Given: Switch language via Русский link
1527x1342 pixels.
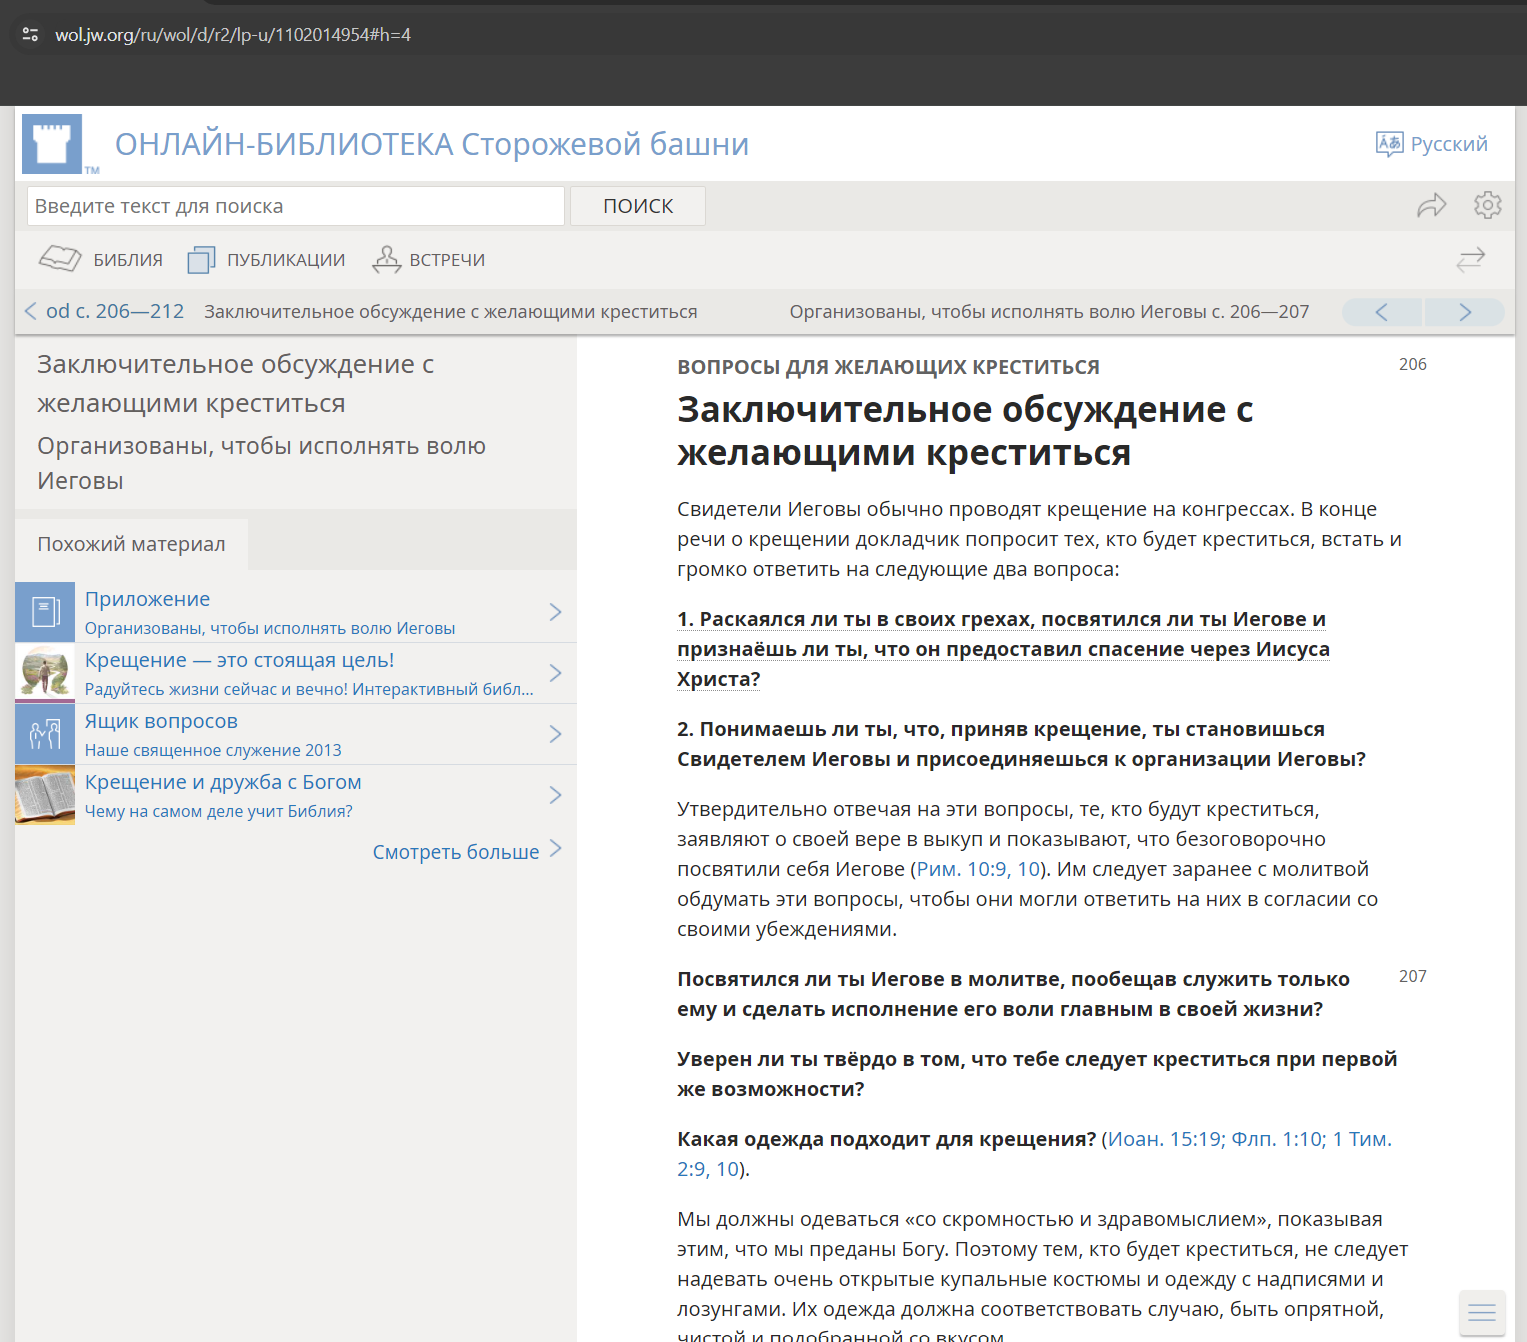Looking at the screenshot, I should [x=1449, y=144].
